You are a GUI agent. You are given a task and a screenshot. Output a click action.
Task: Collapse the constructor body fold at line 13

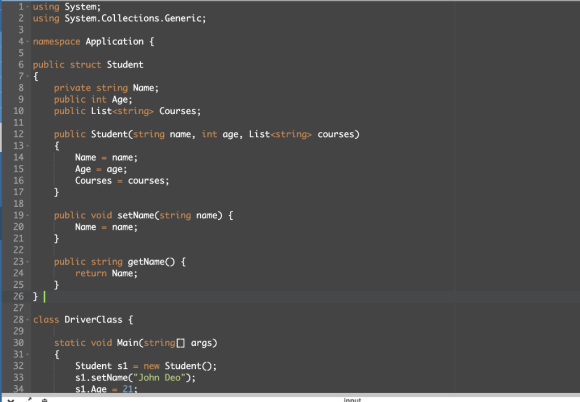(28, 146)
